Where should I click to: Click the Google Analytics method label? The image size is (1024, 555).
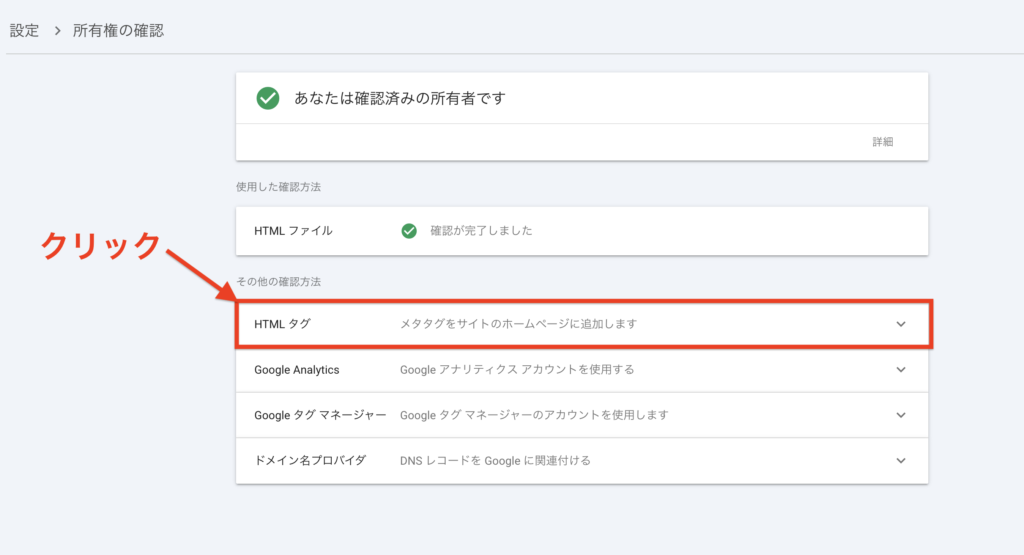(x=296, y=370)
